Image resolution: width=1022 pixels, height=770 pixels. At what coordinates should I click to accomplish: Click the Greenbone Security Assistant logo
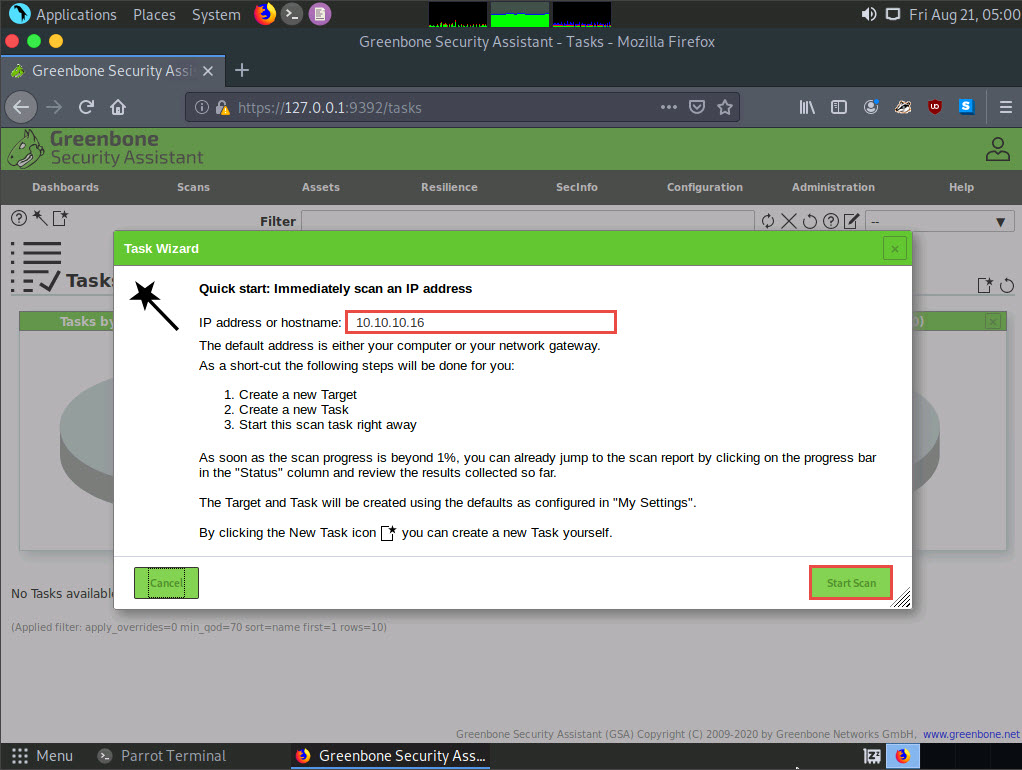click(106, 149)
